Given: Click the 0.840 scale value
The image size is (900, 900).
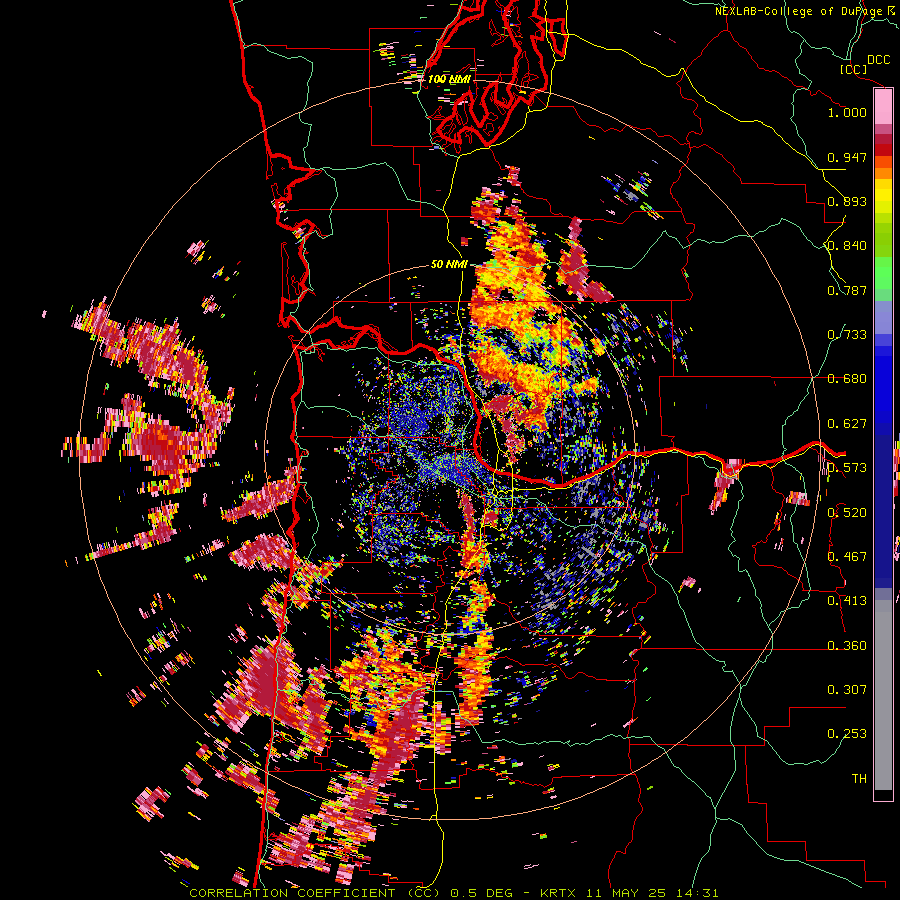Looking at the screenshot, I should pos(847,246).
